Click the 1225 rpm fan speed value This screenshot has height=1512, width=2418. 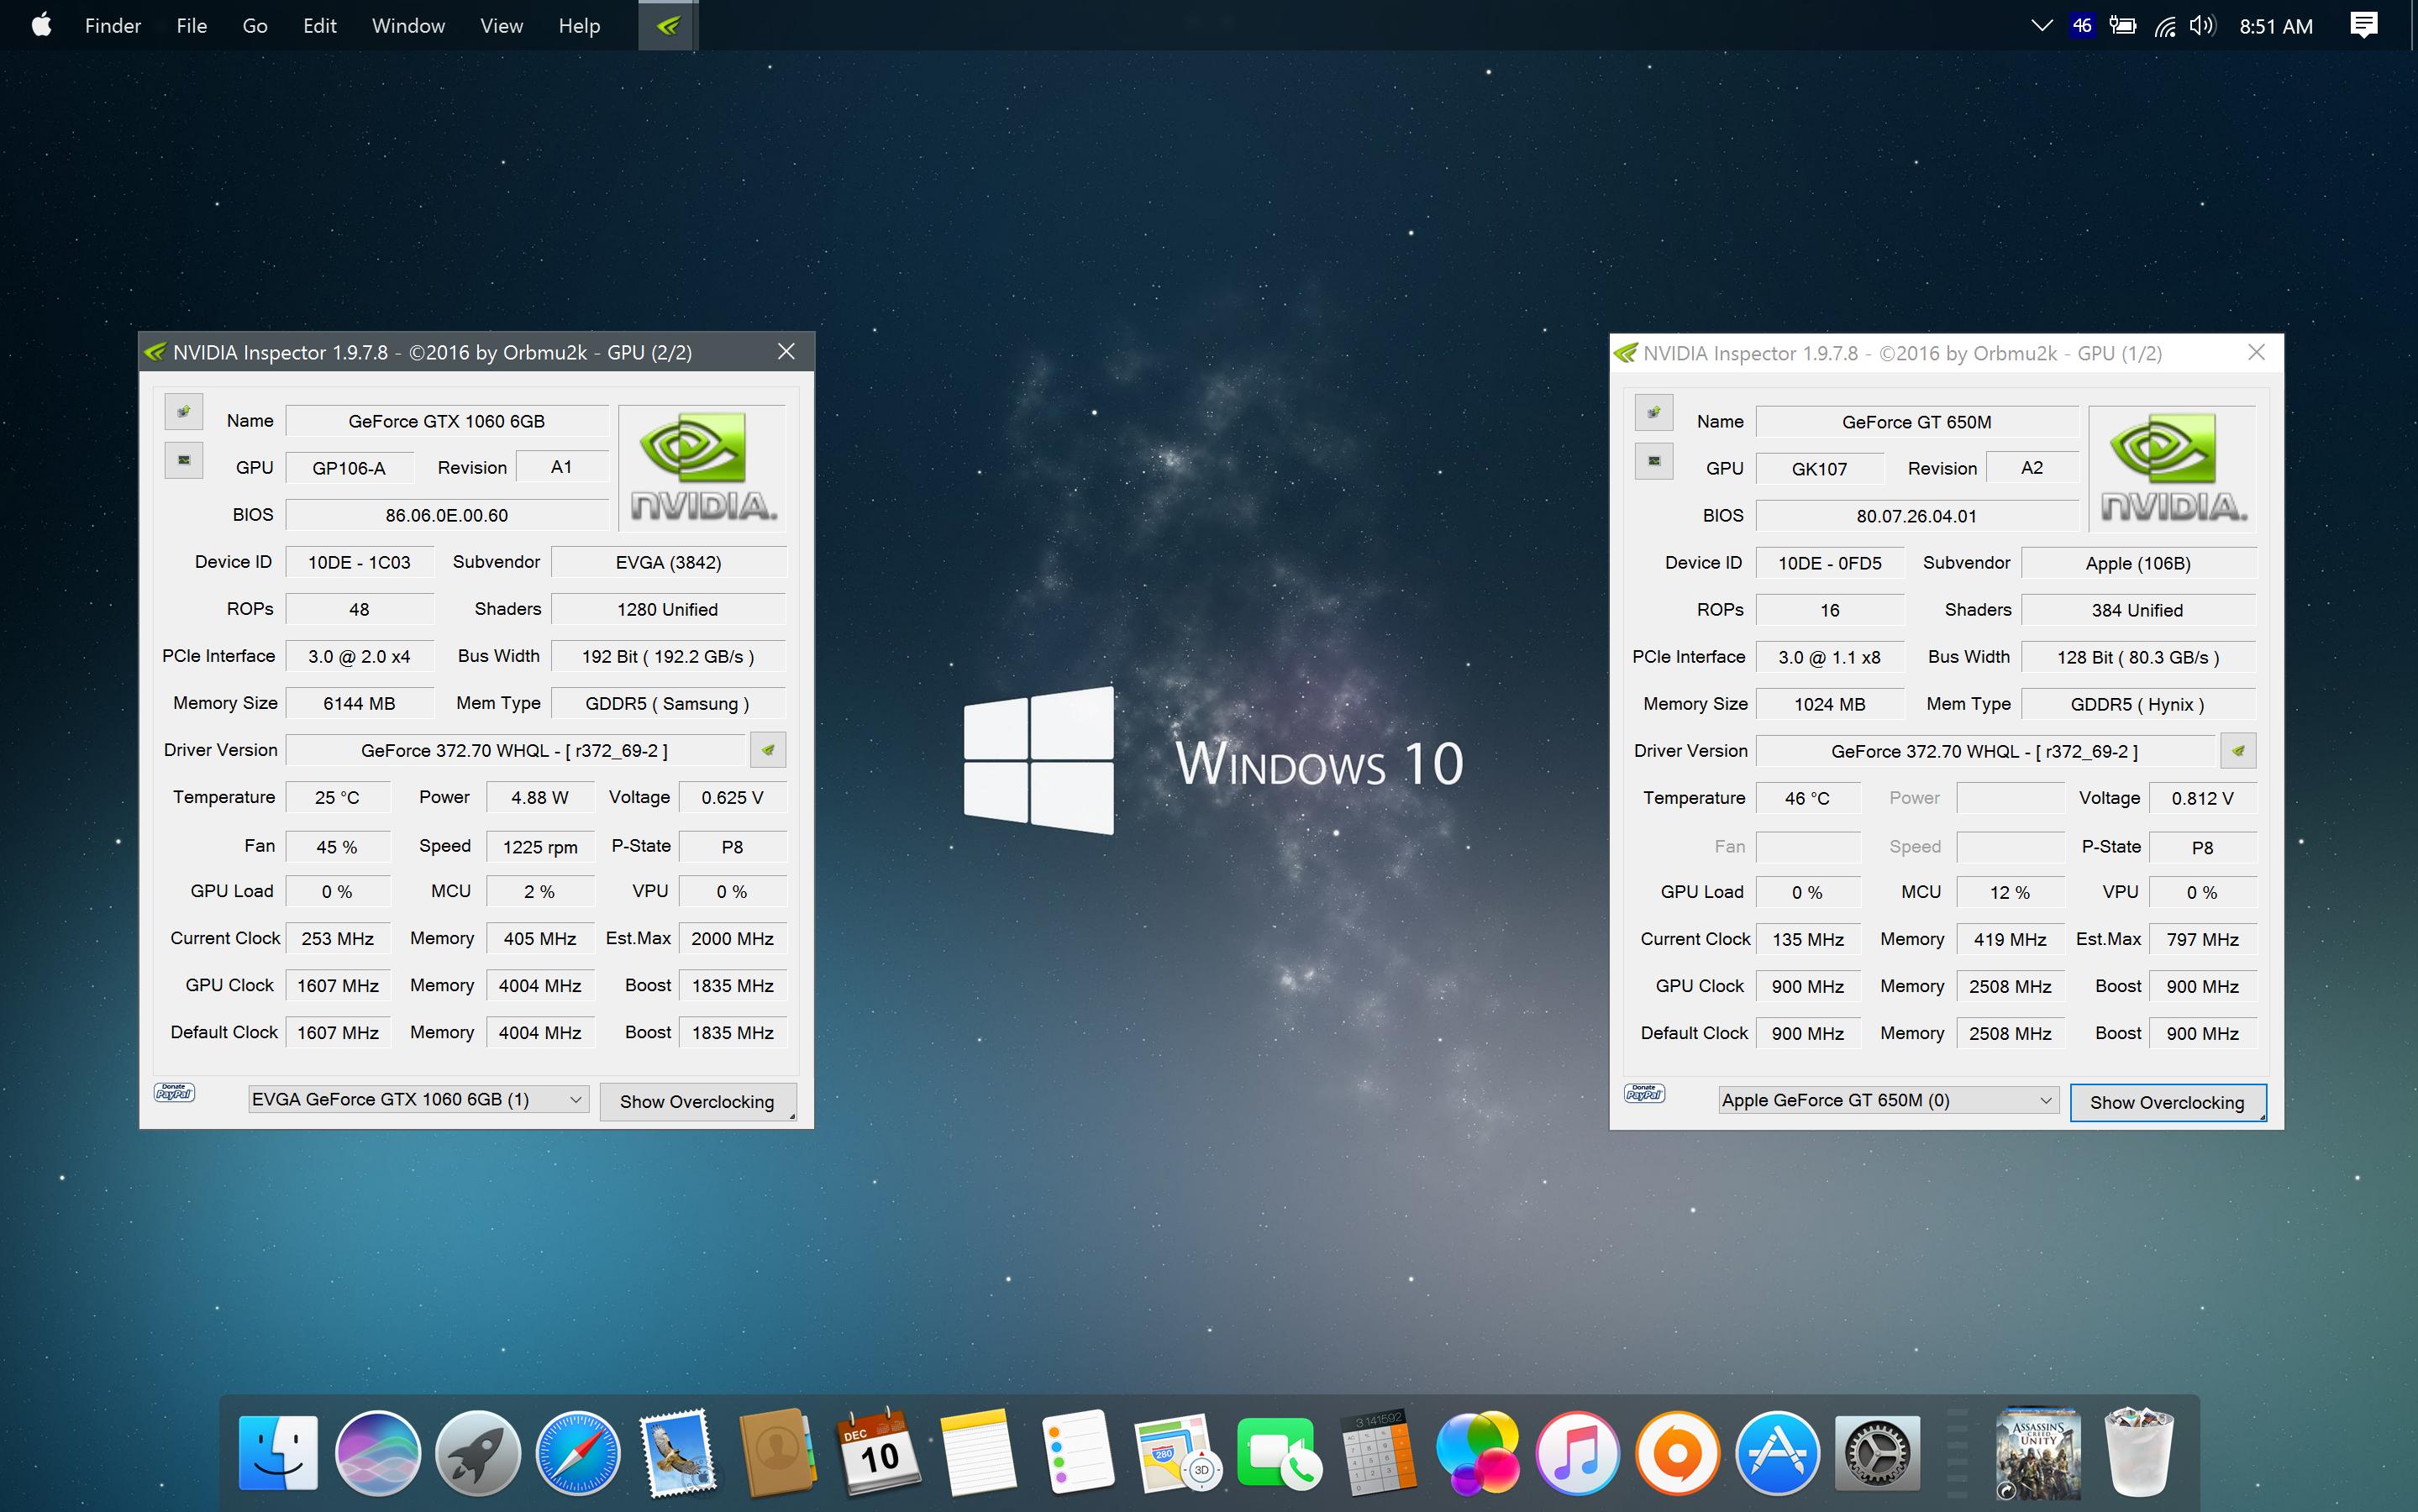[x=540, y=847]
